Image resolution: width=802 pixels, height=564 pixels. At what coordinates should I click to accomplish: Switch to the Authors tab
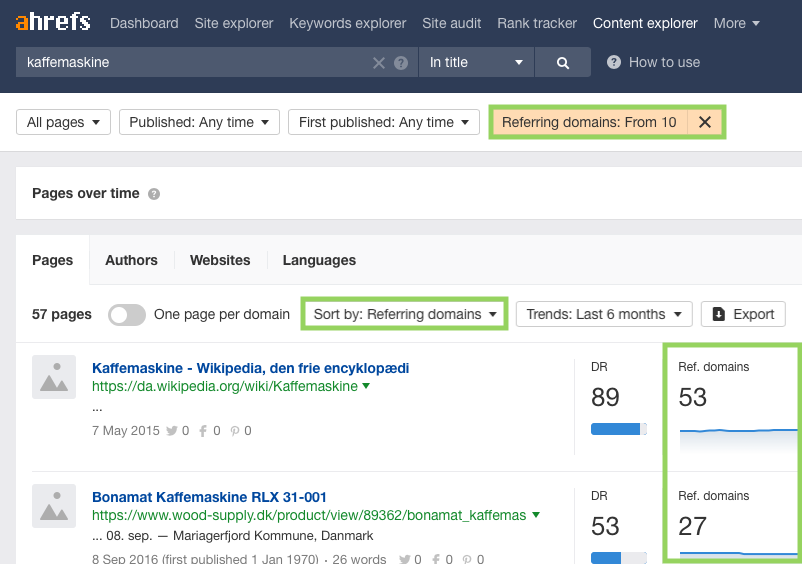pyautogui.click(x=131, y=260)
